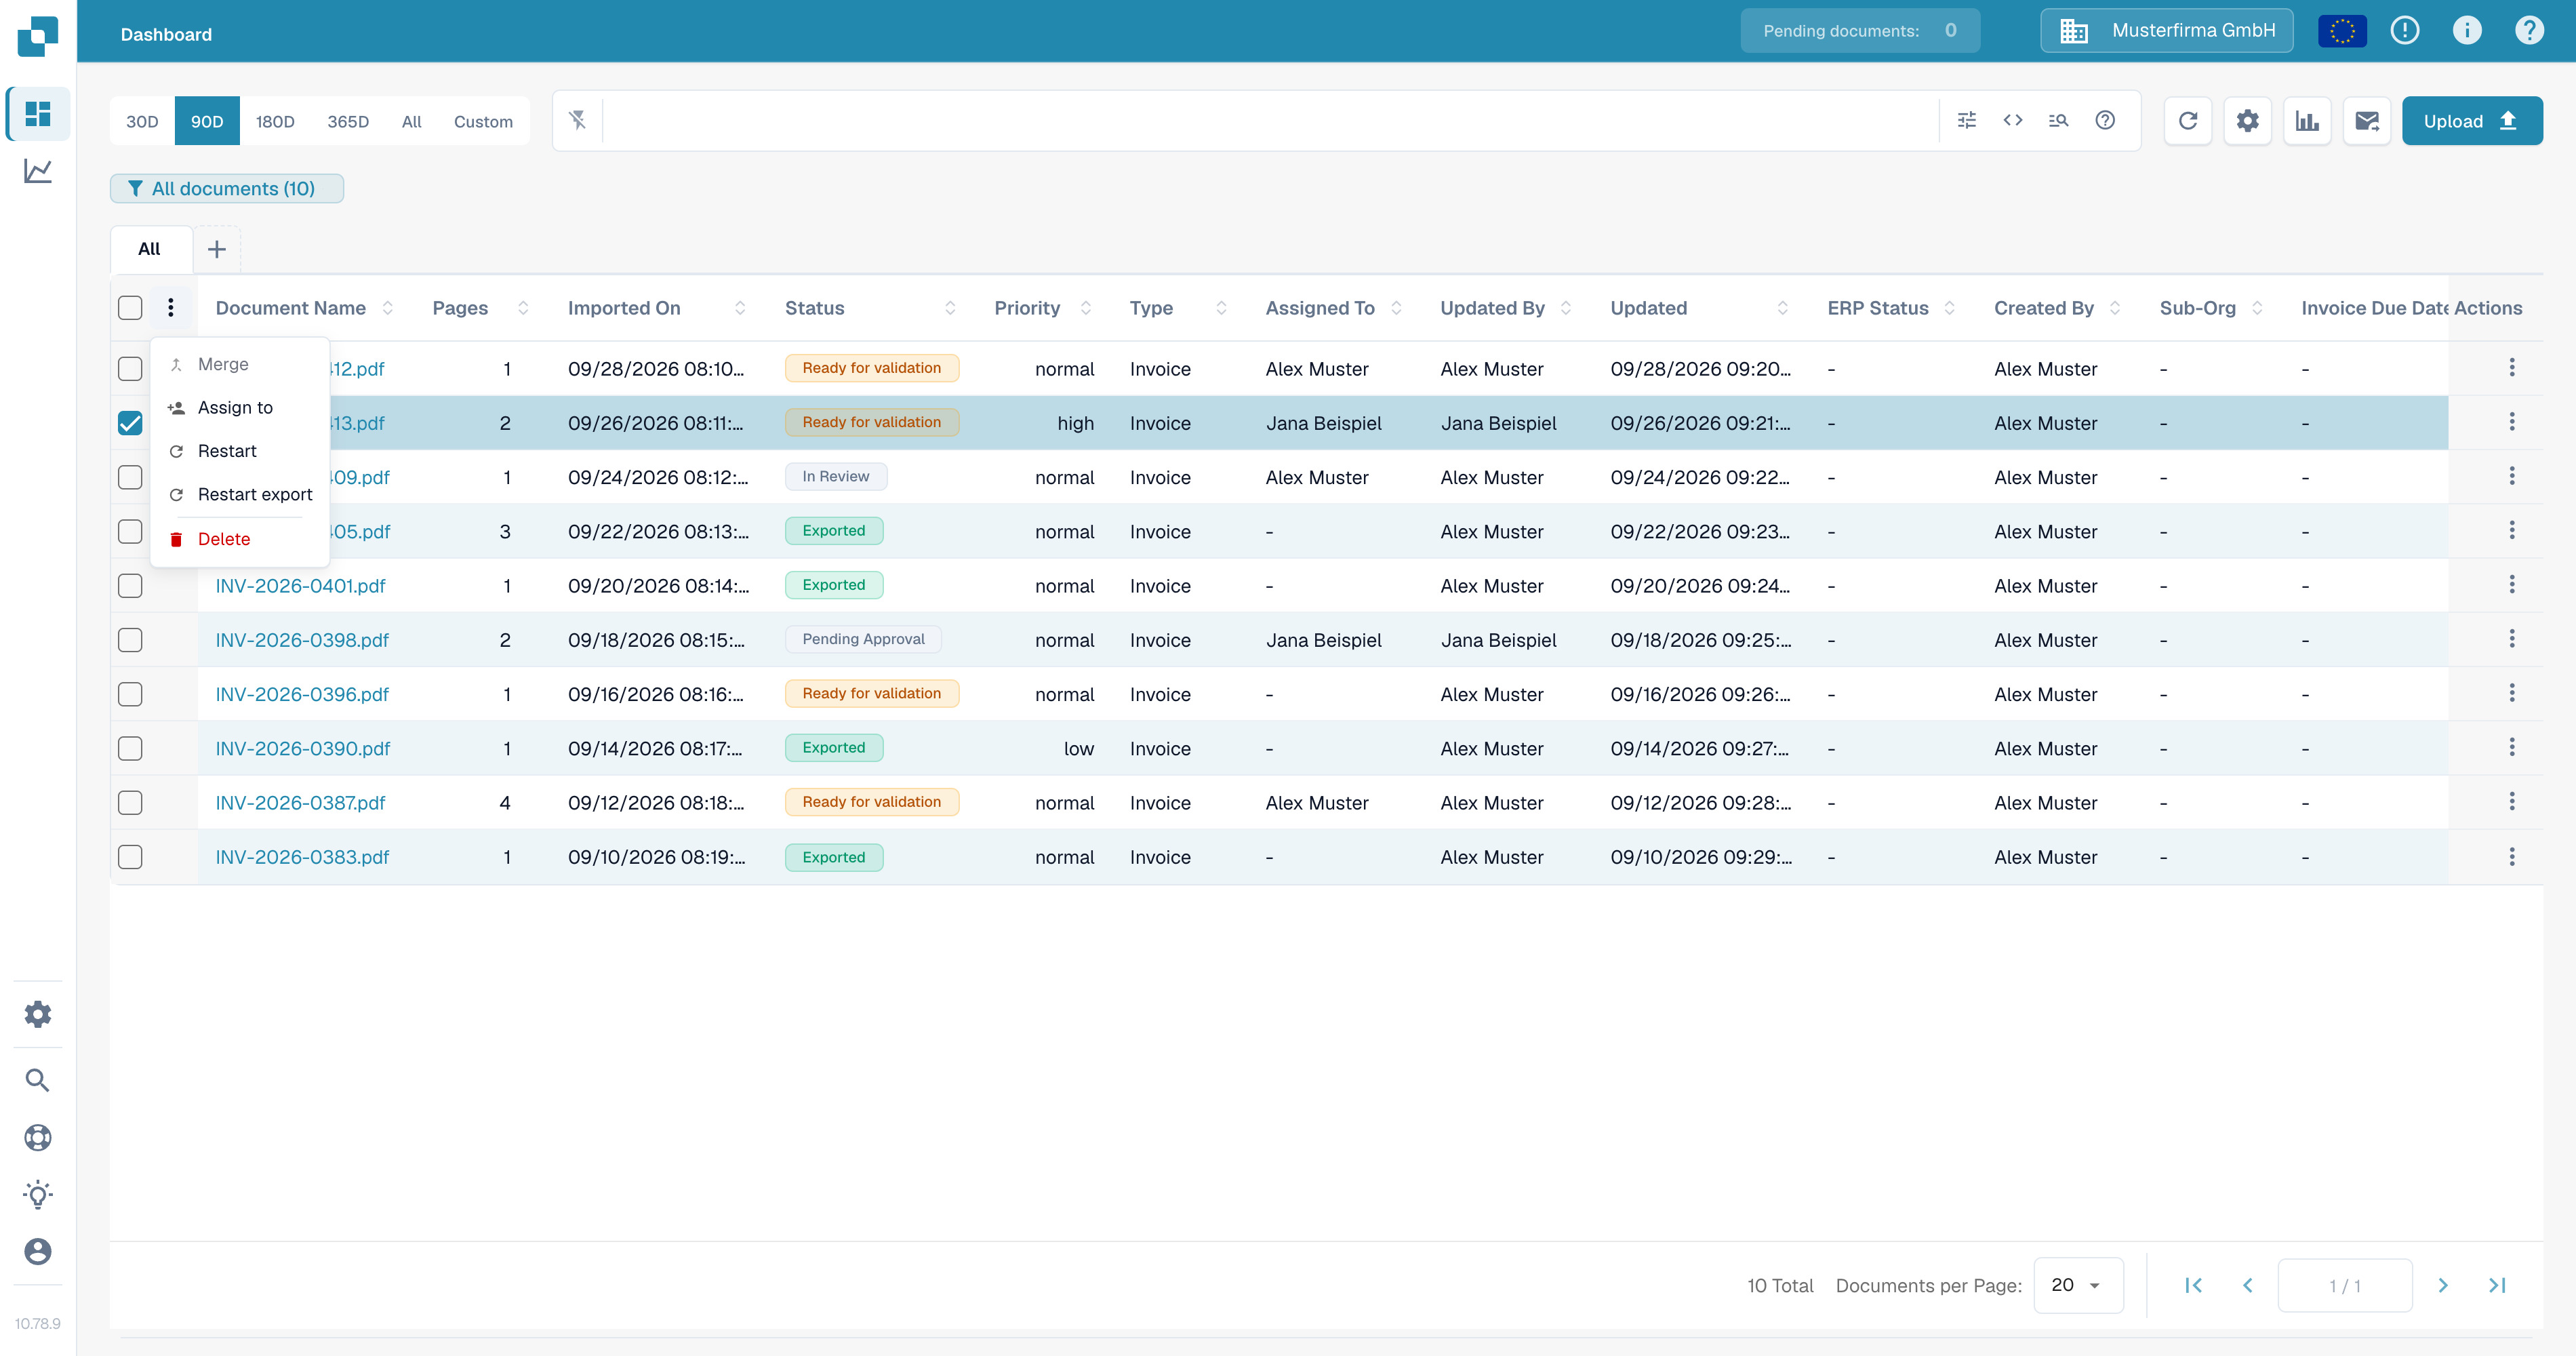Open the code view icon in search bar

2013,120
